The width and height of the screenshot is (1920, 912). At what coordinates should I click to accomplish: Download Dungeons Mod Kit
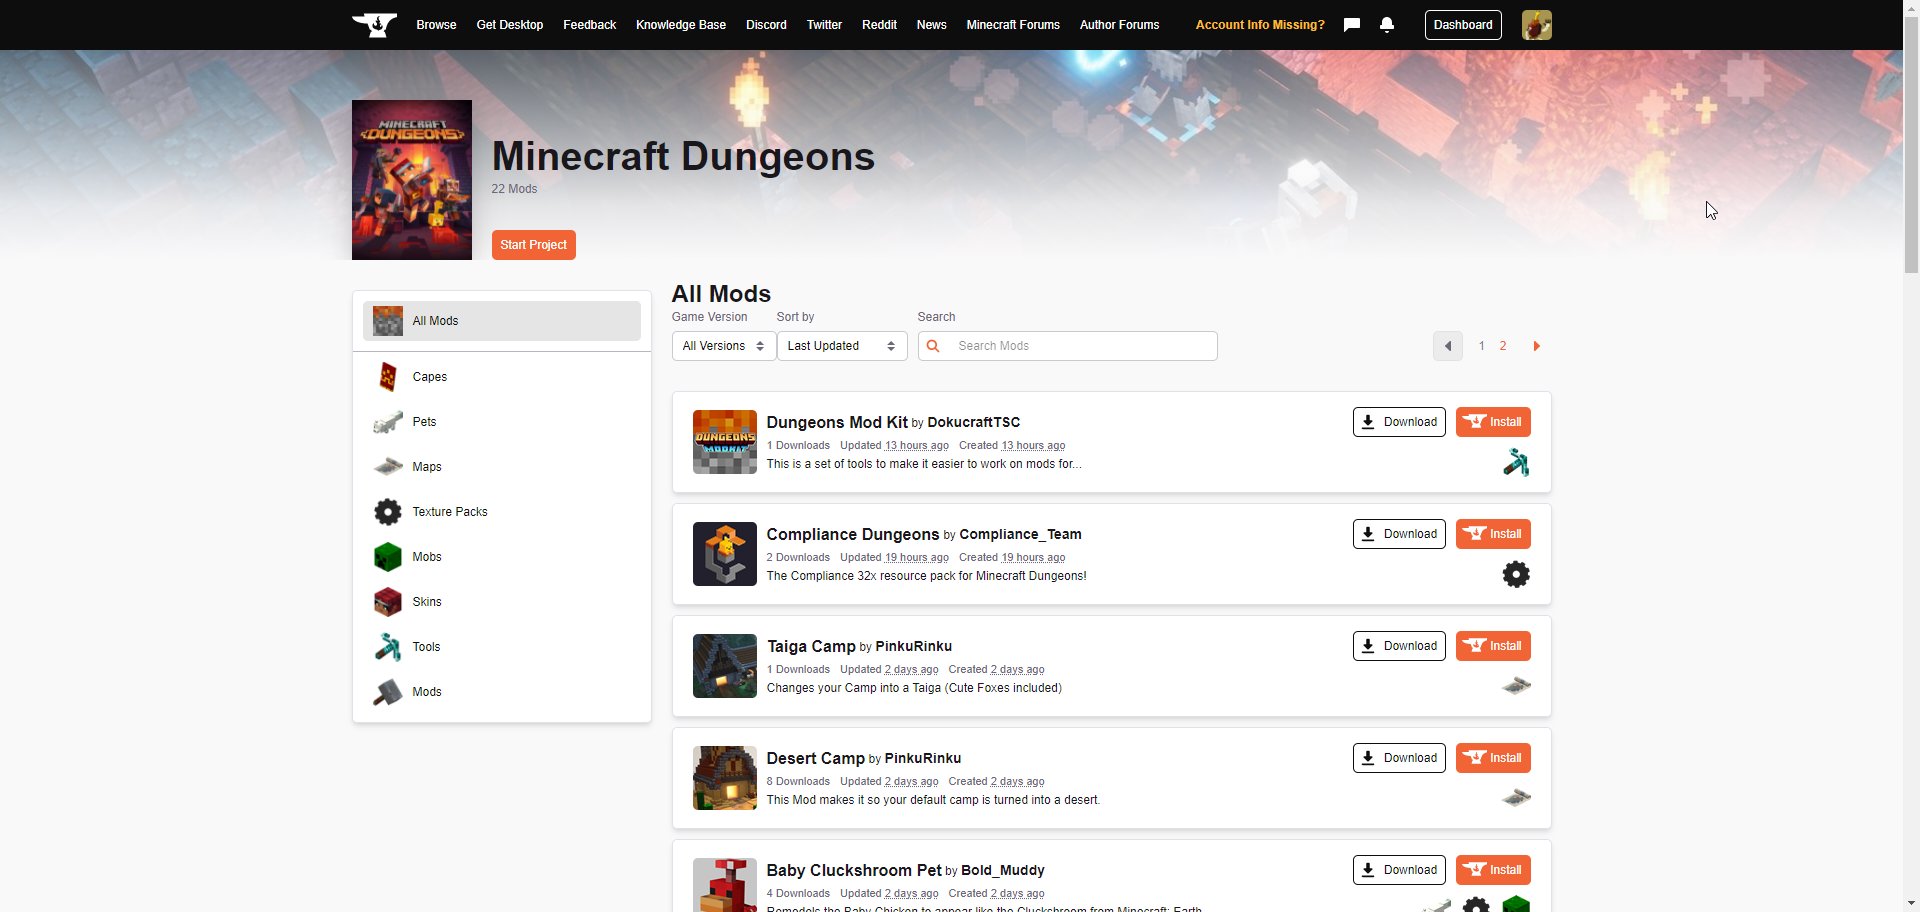[1399, 422]
